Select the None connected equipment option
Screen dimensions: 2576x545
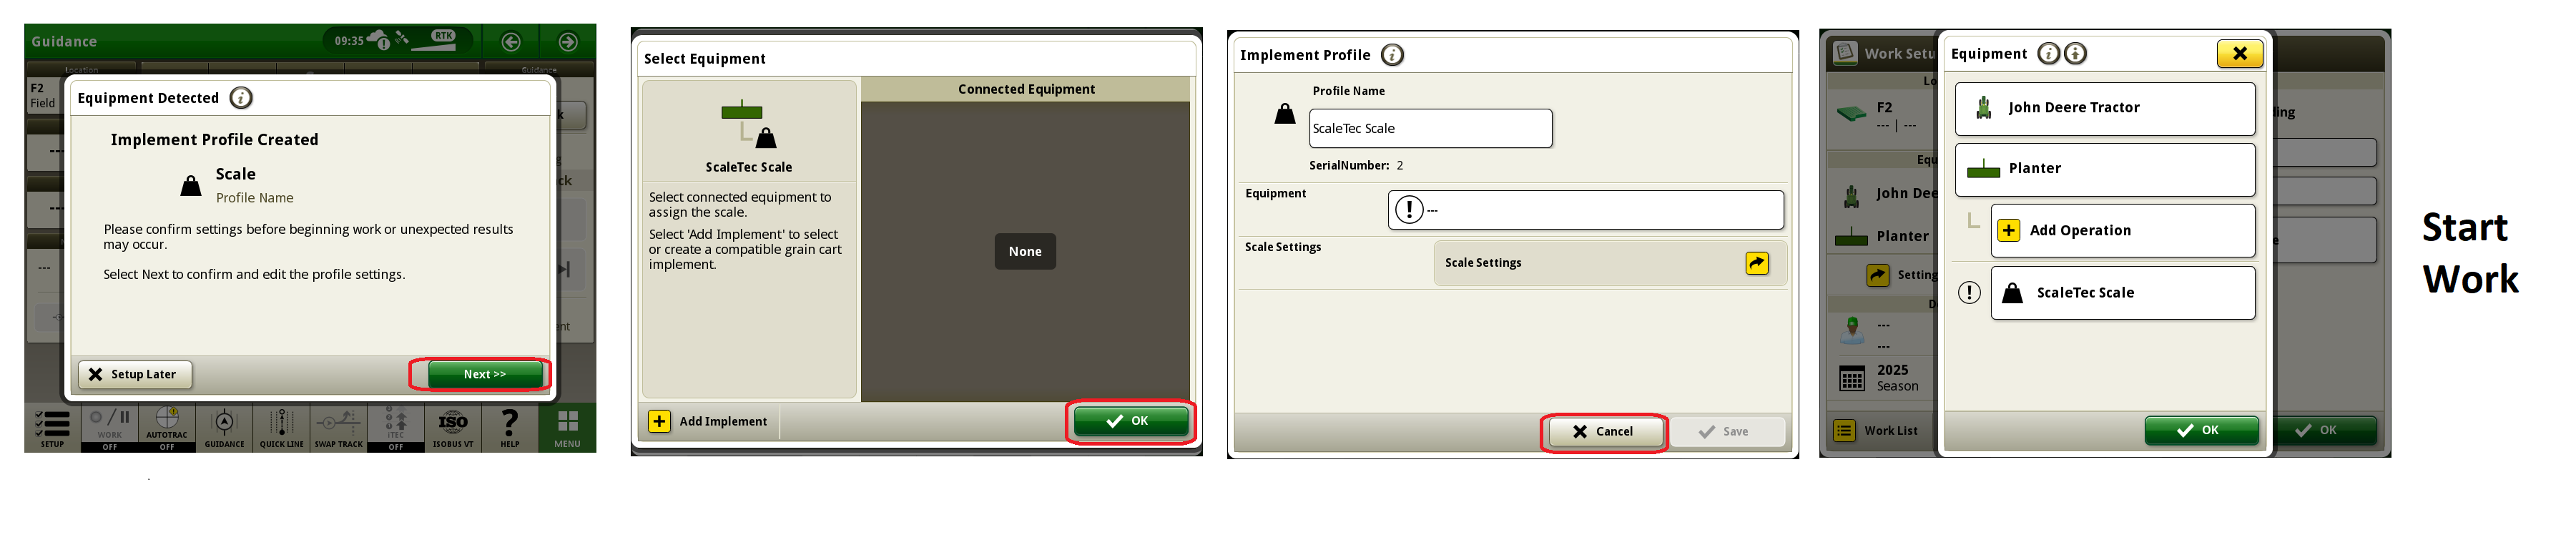pyautogui.click(x=1025, y=252)
